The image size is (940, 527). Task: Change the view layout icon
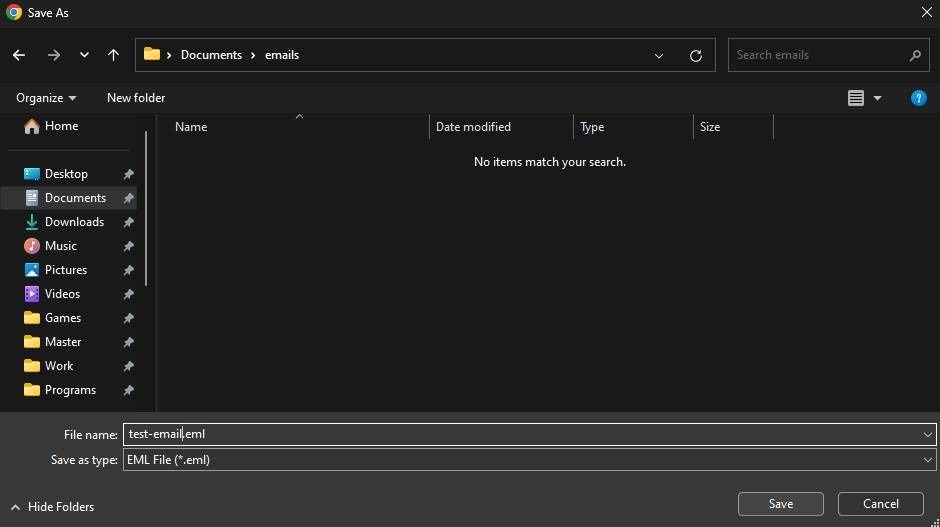point(855,98)
